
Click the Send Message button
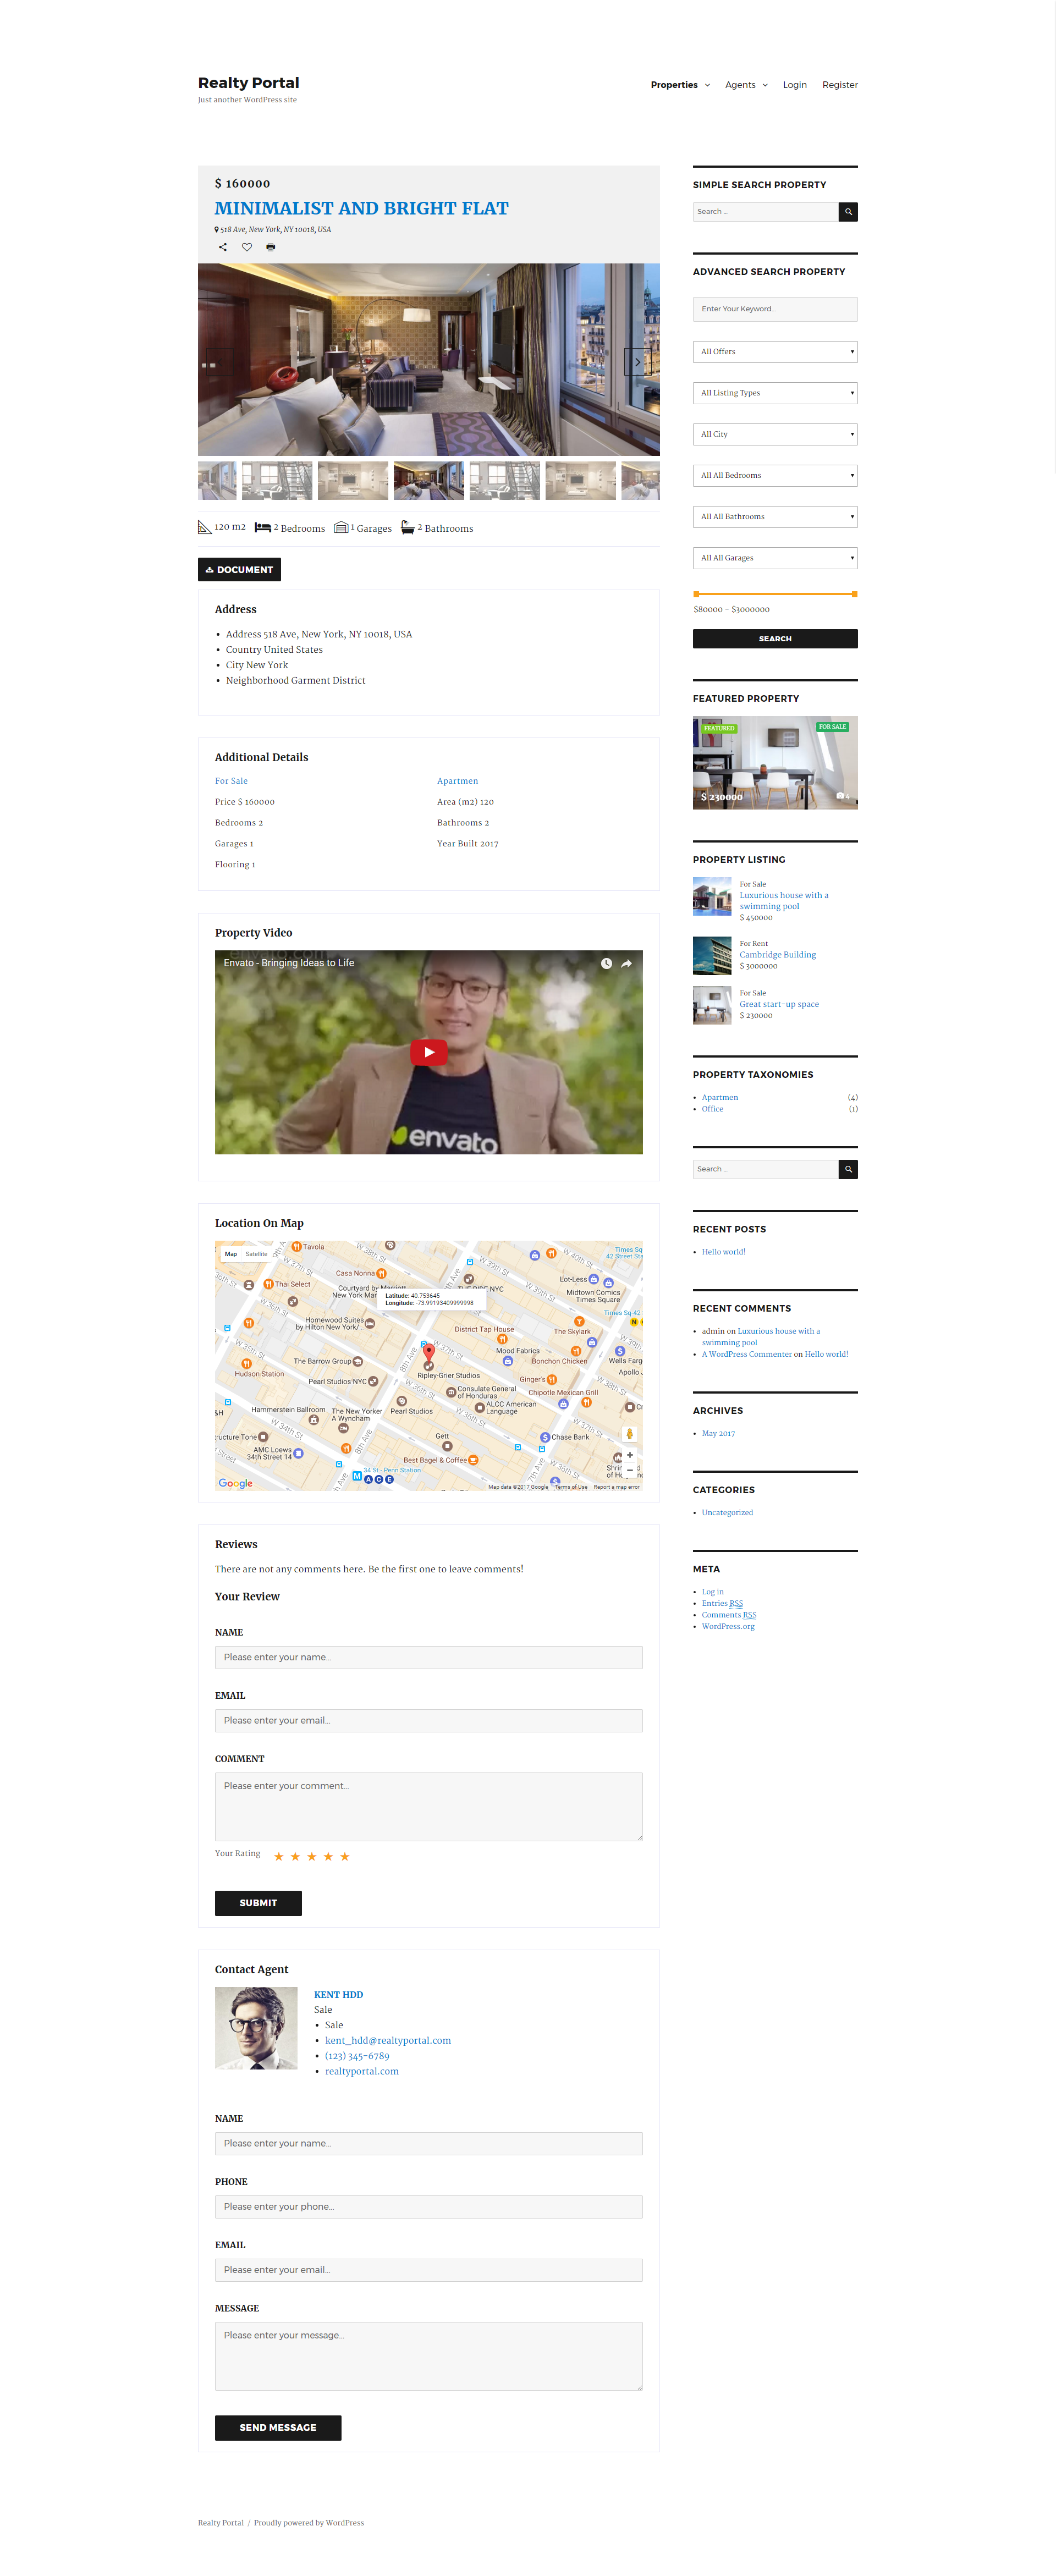277,2427
